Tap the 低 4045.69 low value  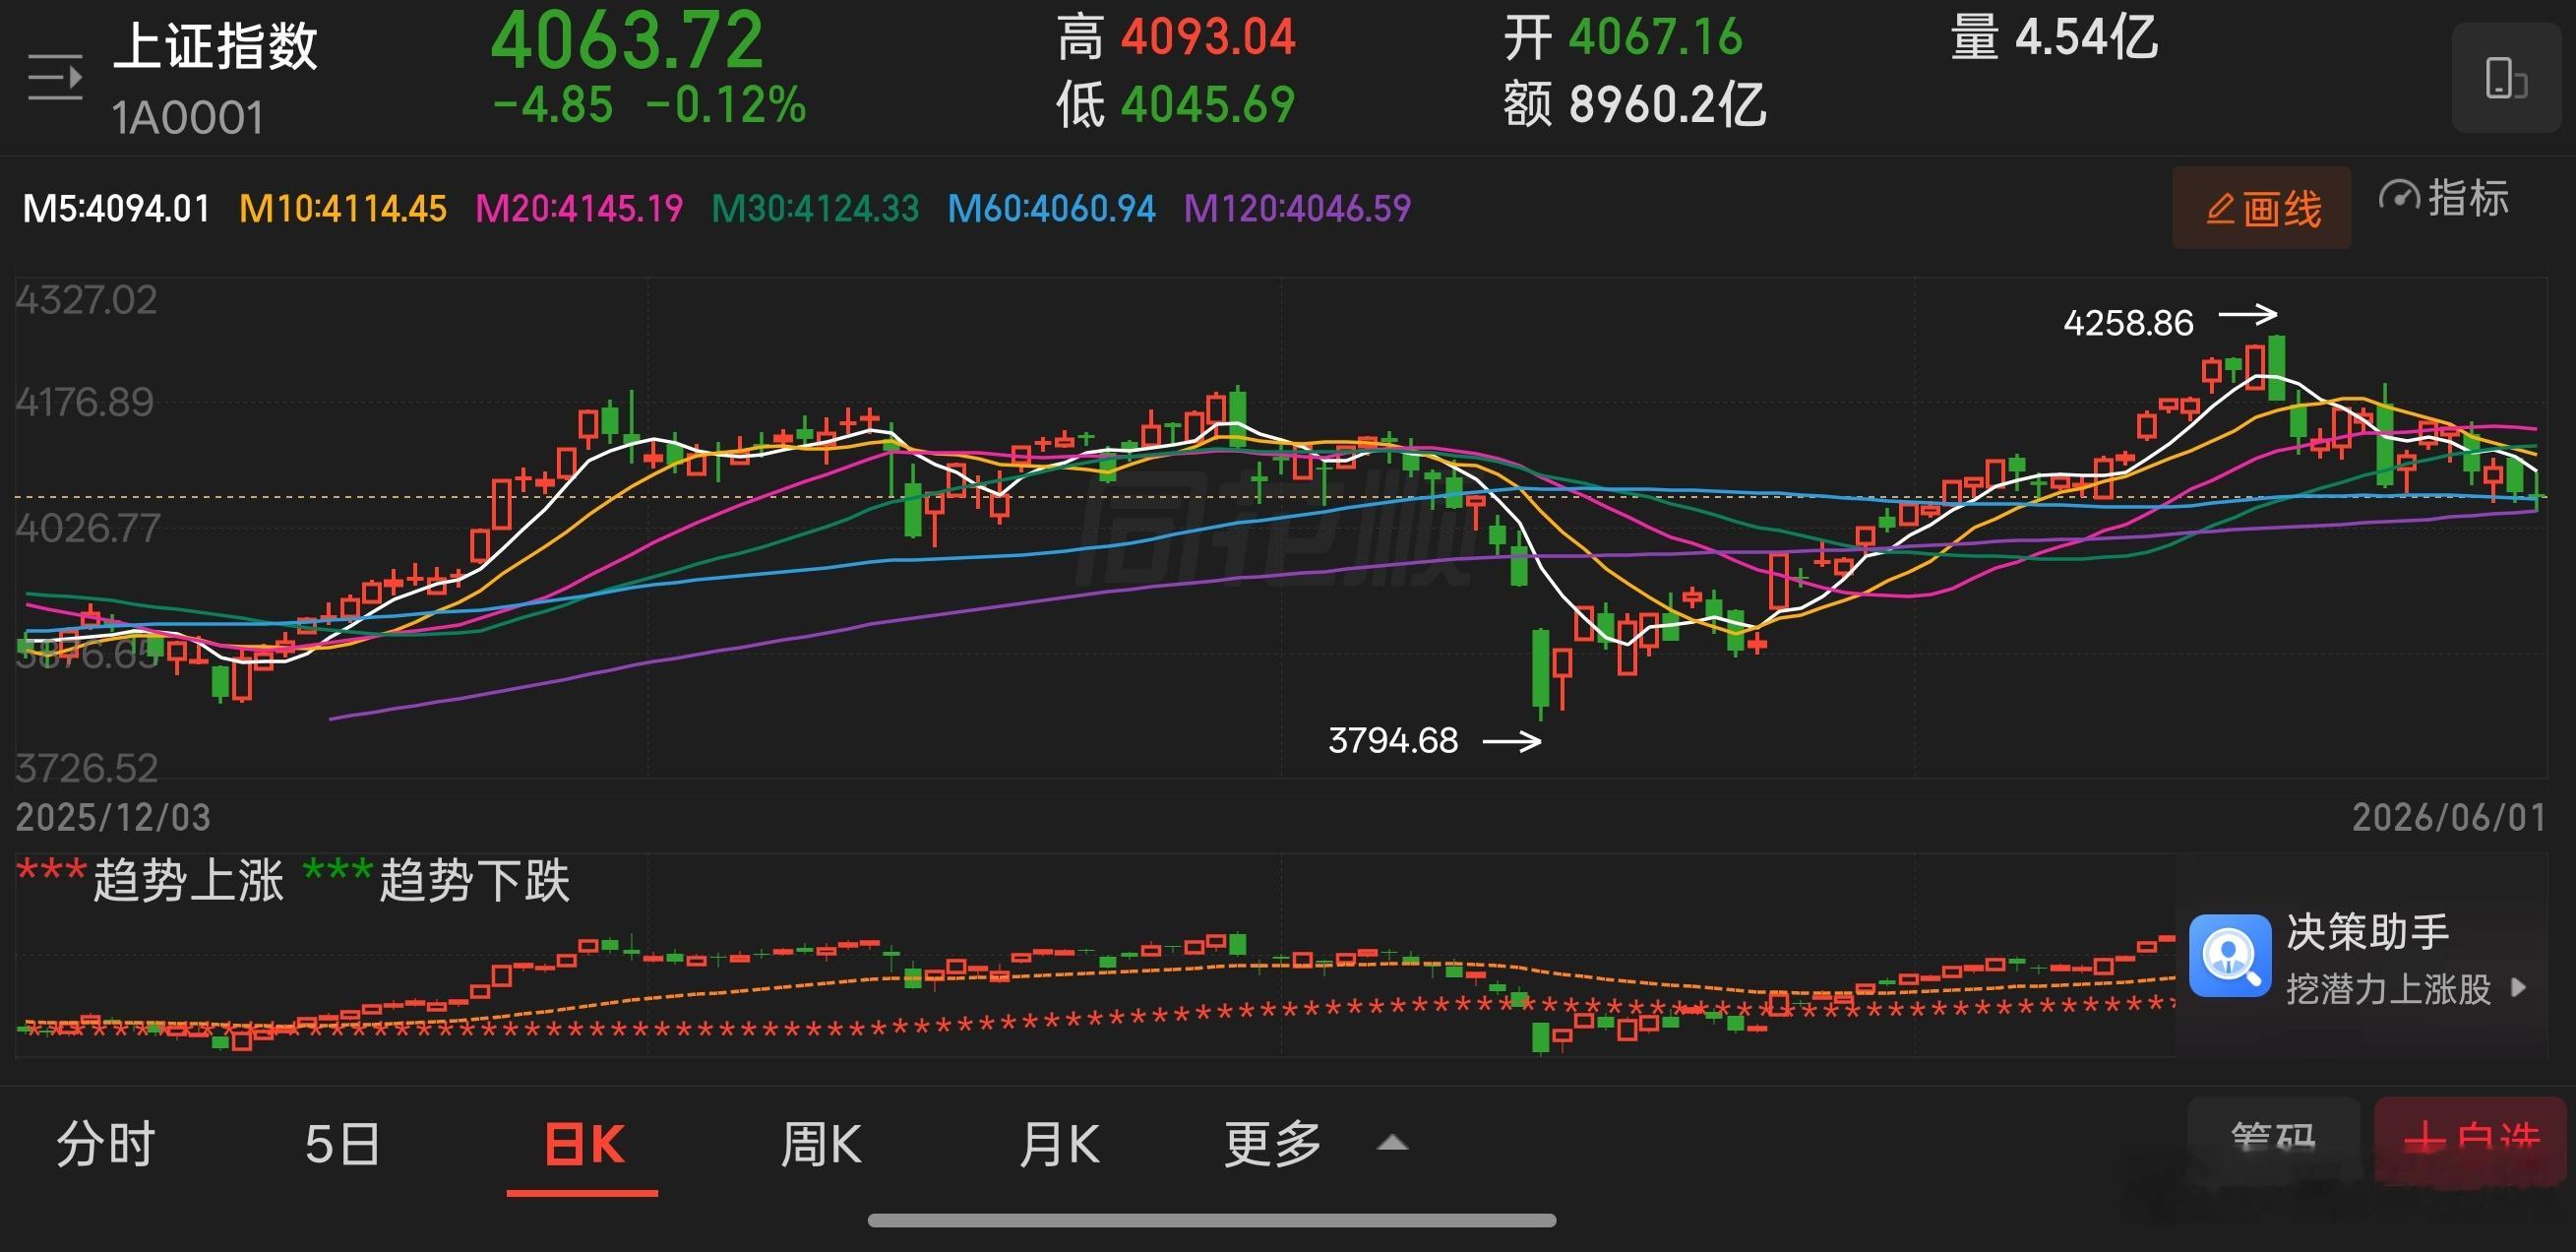click(x=1176, y=104)
